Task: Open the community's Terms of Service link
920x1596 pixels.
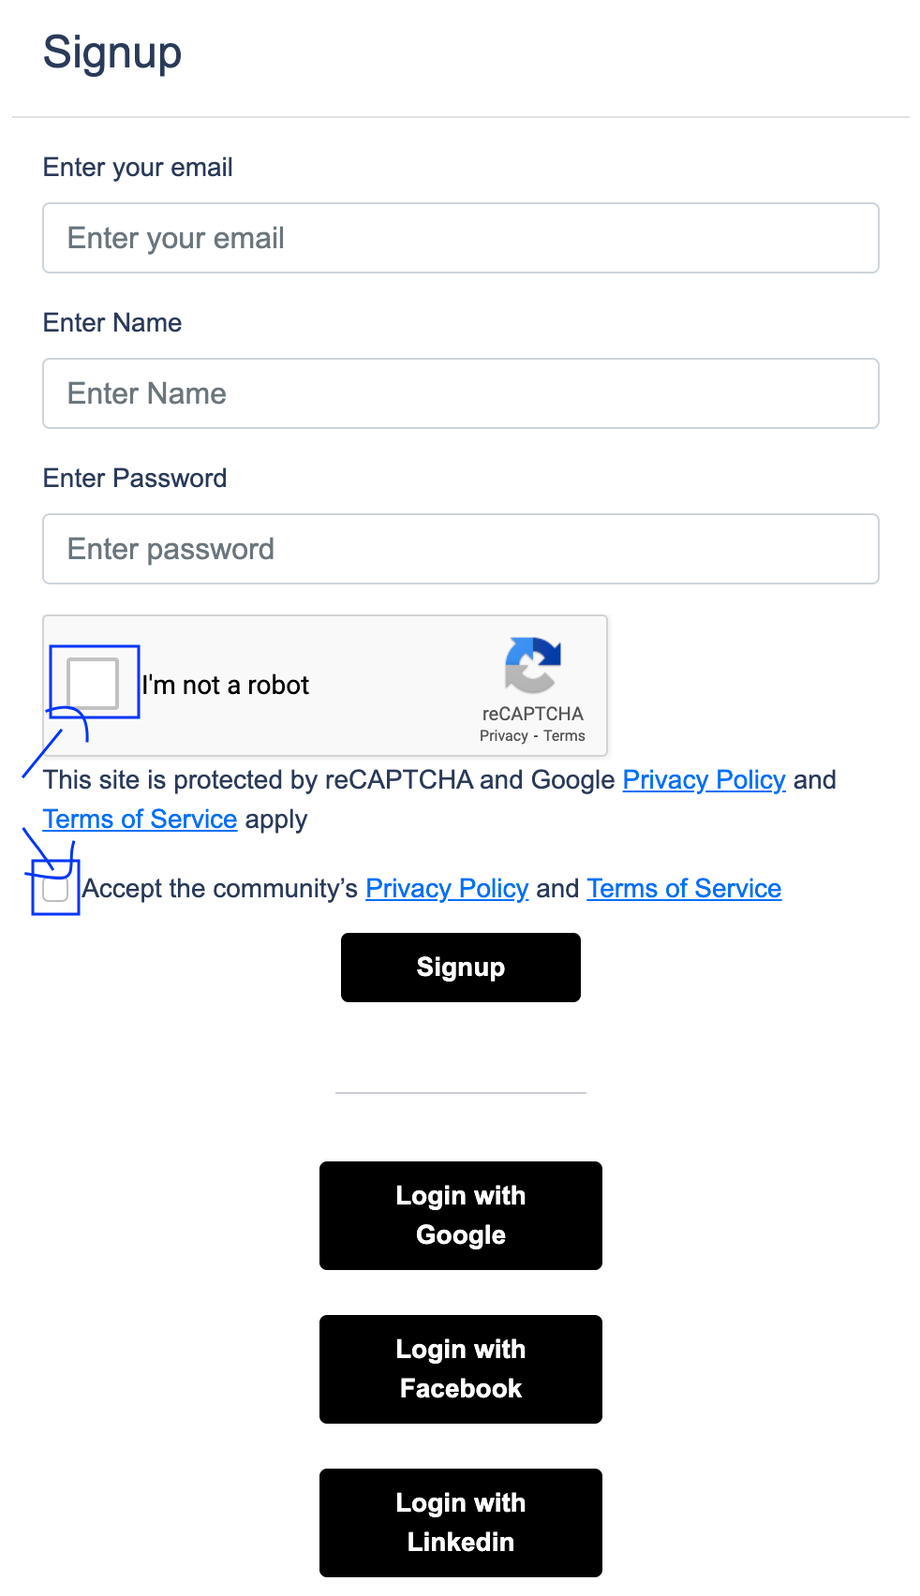Action: (x=683, y=889)
